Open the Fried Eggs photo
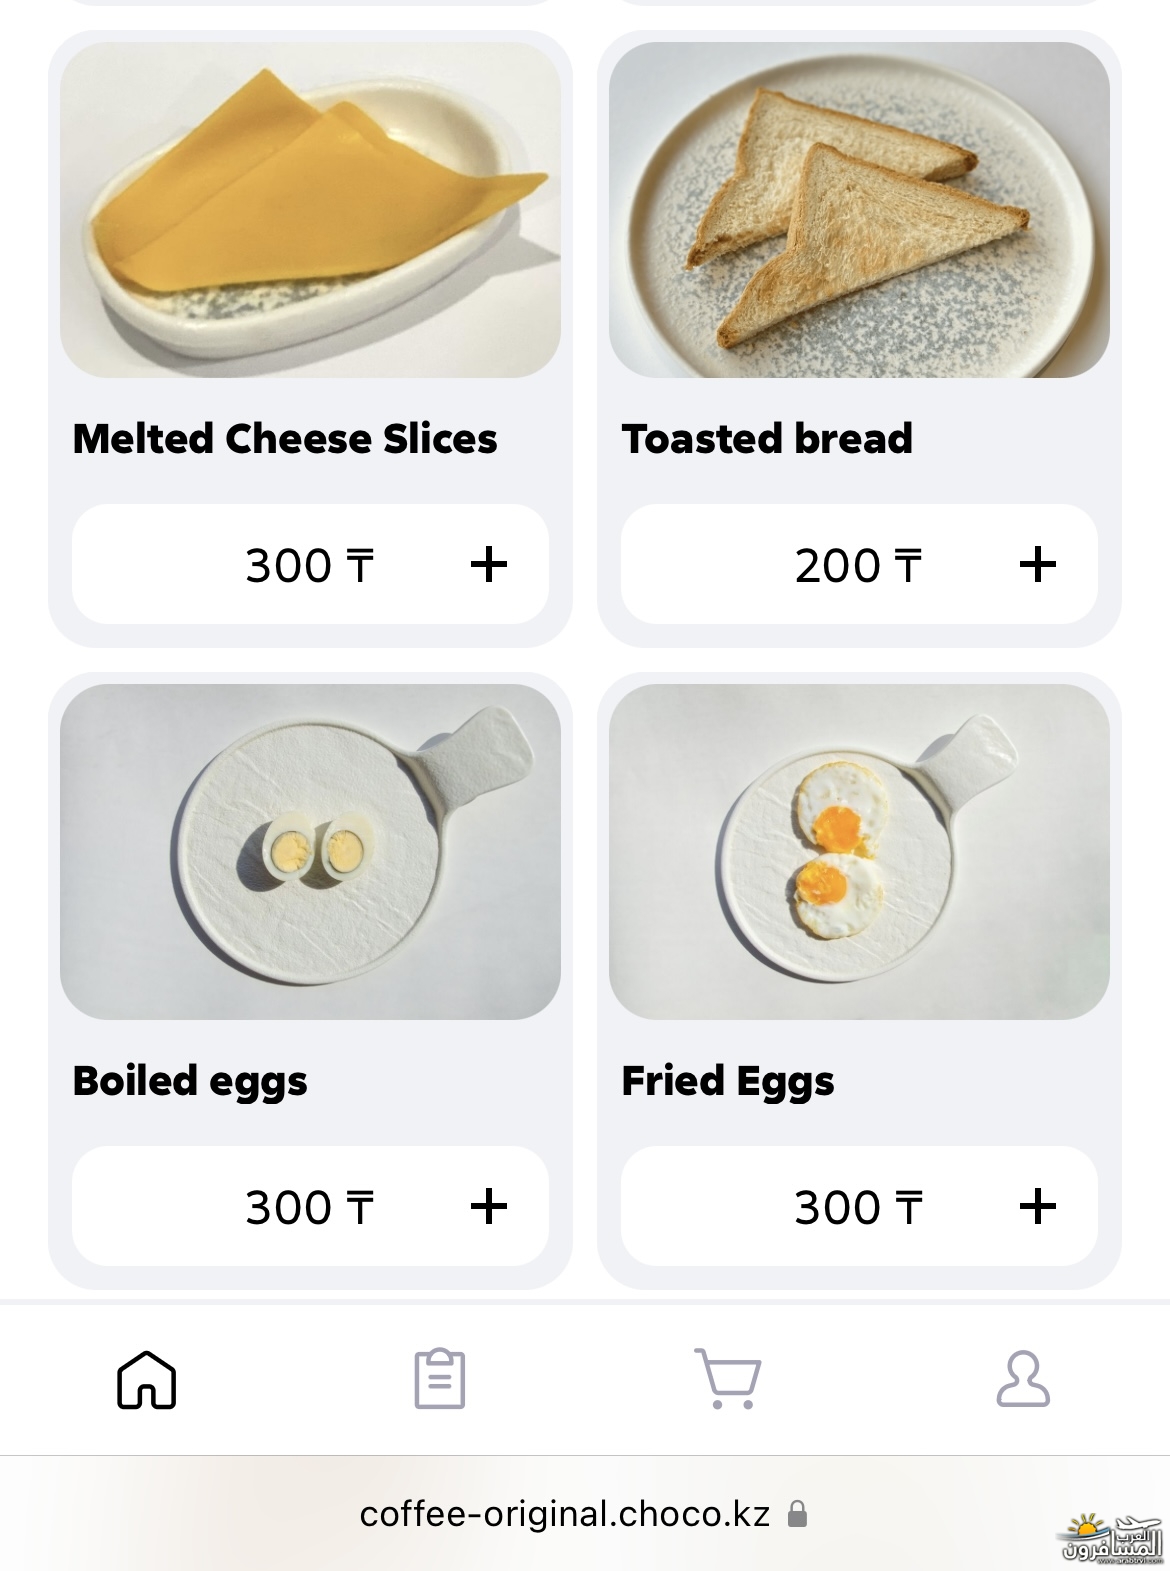This screenshot has height=1571, width=1170. pos(859,852)
